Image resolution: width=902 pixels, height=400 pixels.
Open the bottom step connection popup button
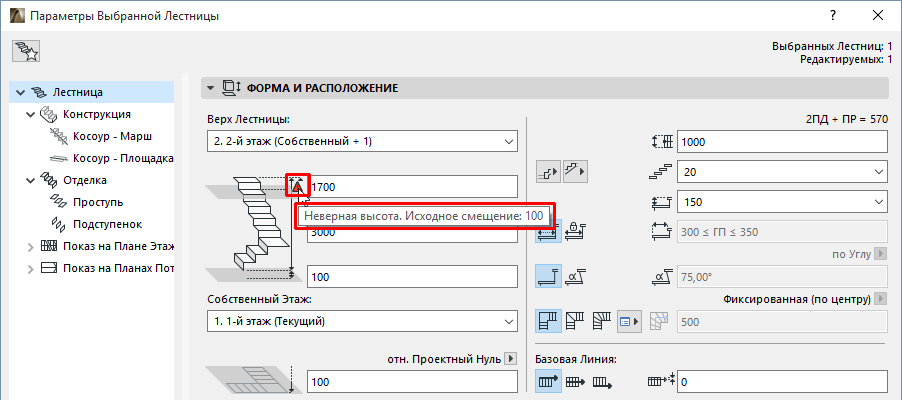(548, 171)
